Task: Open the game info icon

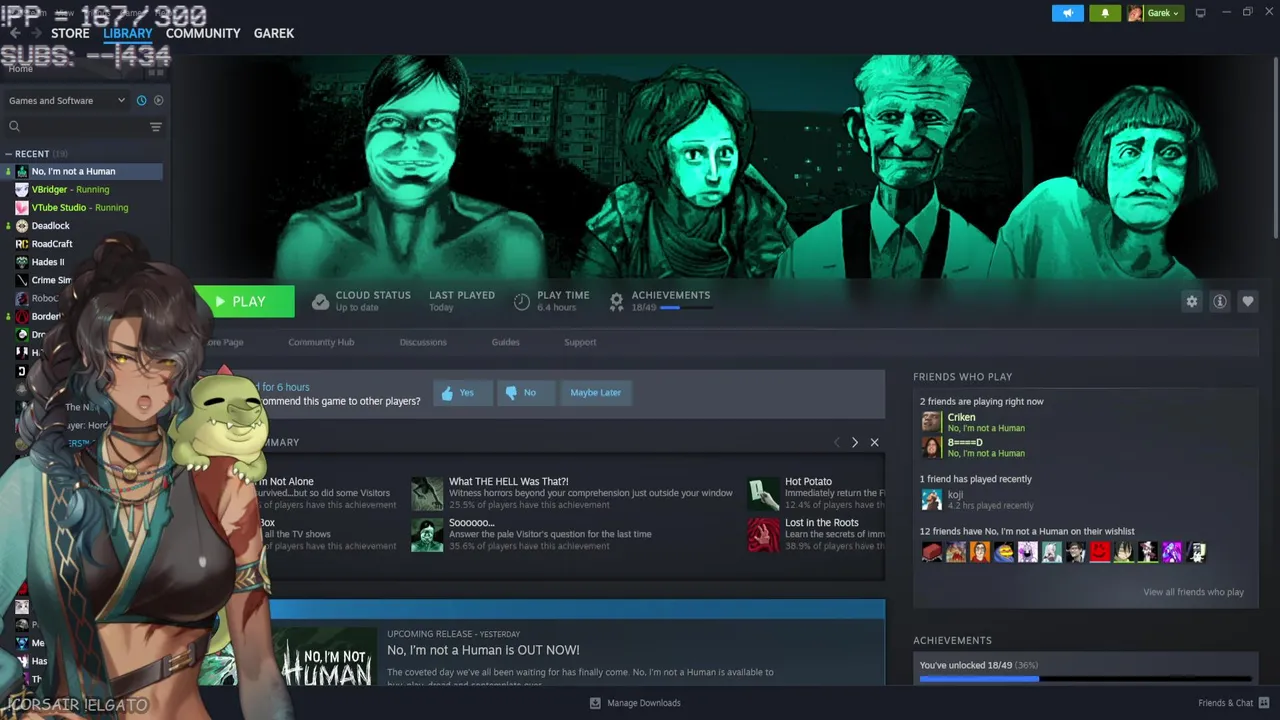Action: click(x=1219, y=301)
